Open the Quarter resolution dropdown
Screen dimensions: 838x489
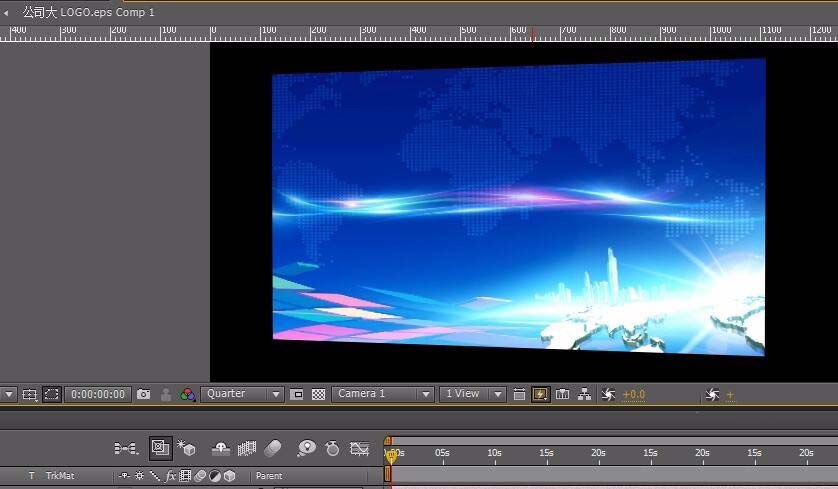[242, 394]
